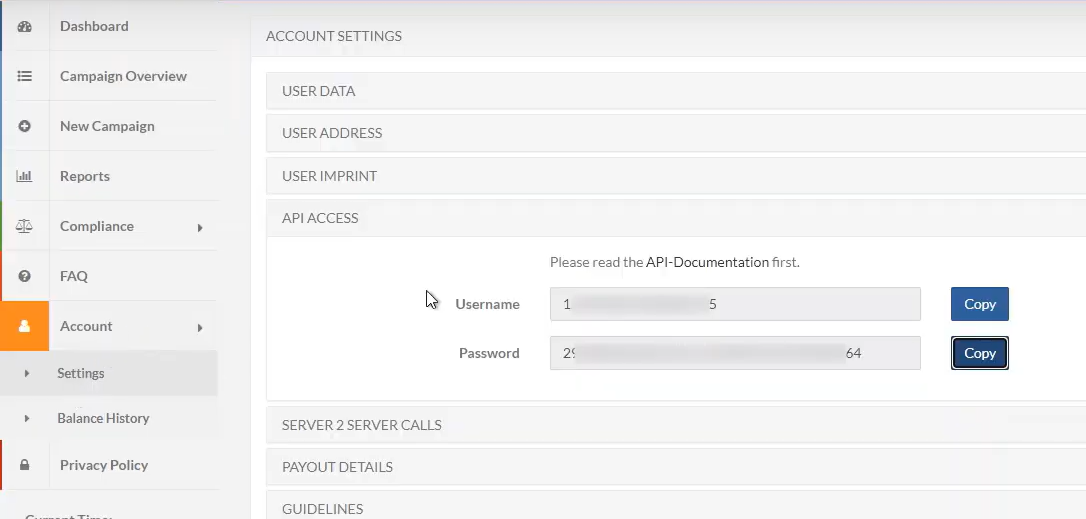Expand the USER DATA section
The image size is (1086, 519).
[319, 91]
